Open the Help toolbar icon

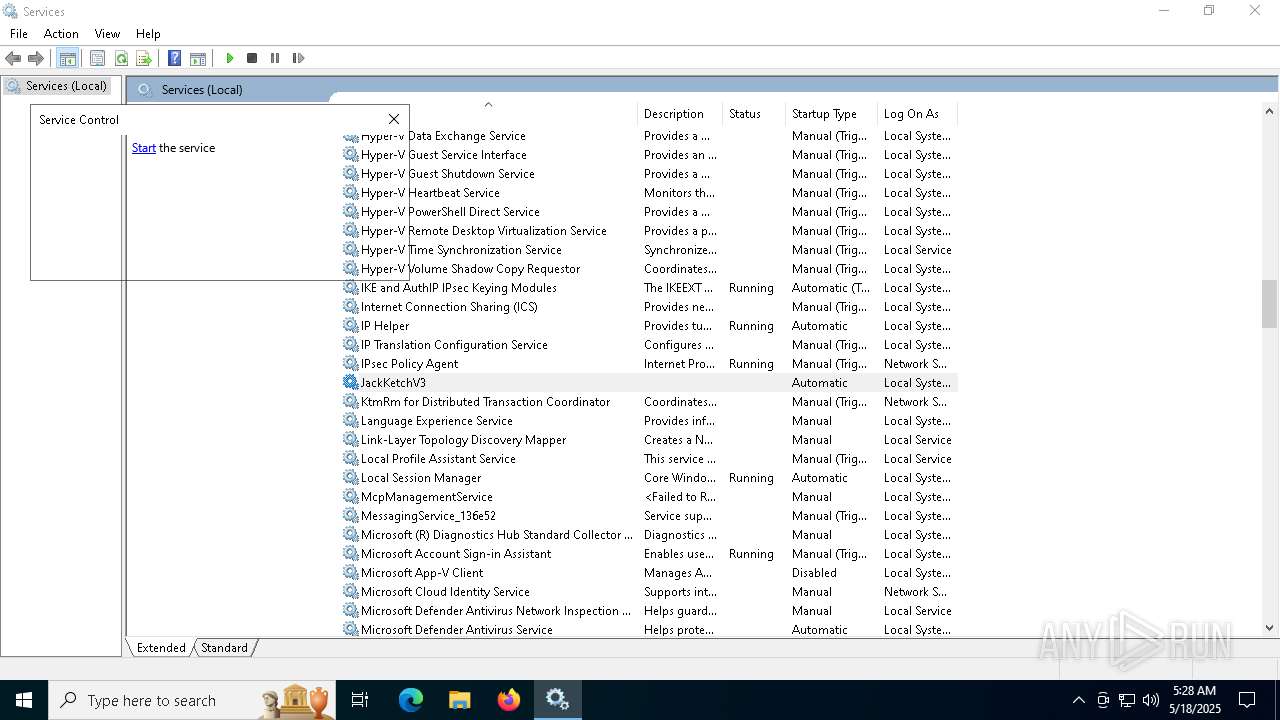[x=174, y=58]
